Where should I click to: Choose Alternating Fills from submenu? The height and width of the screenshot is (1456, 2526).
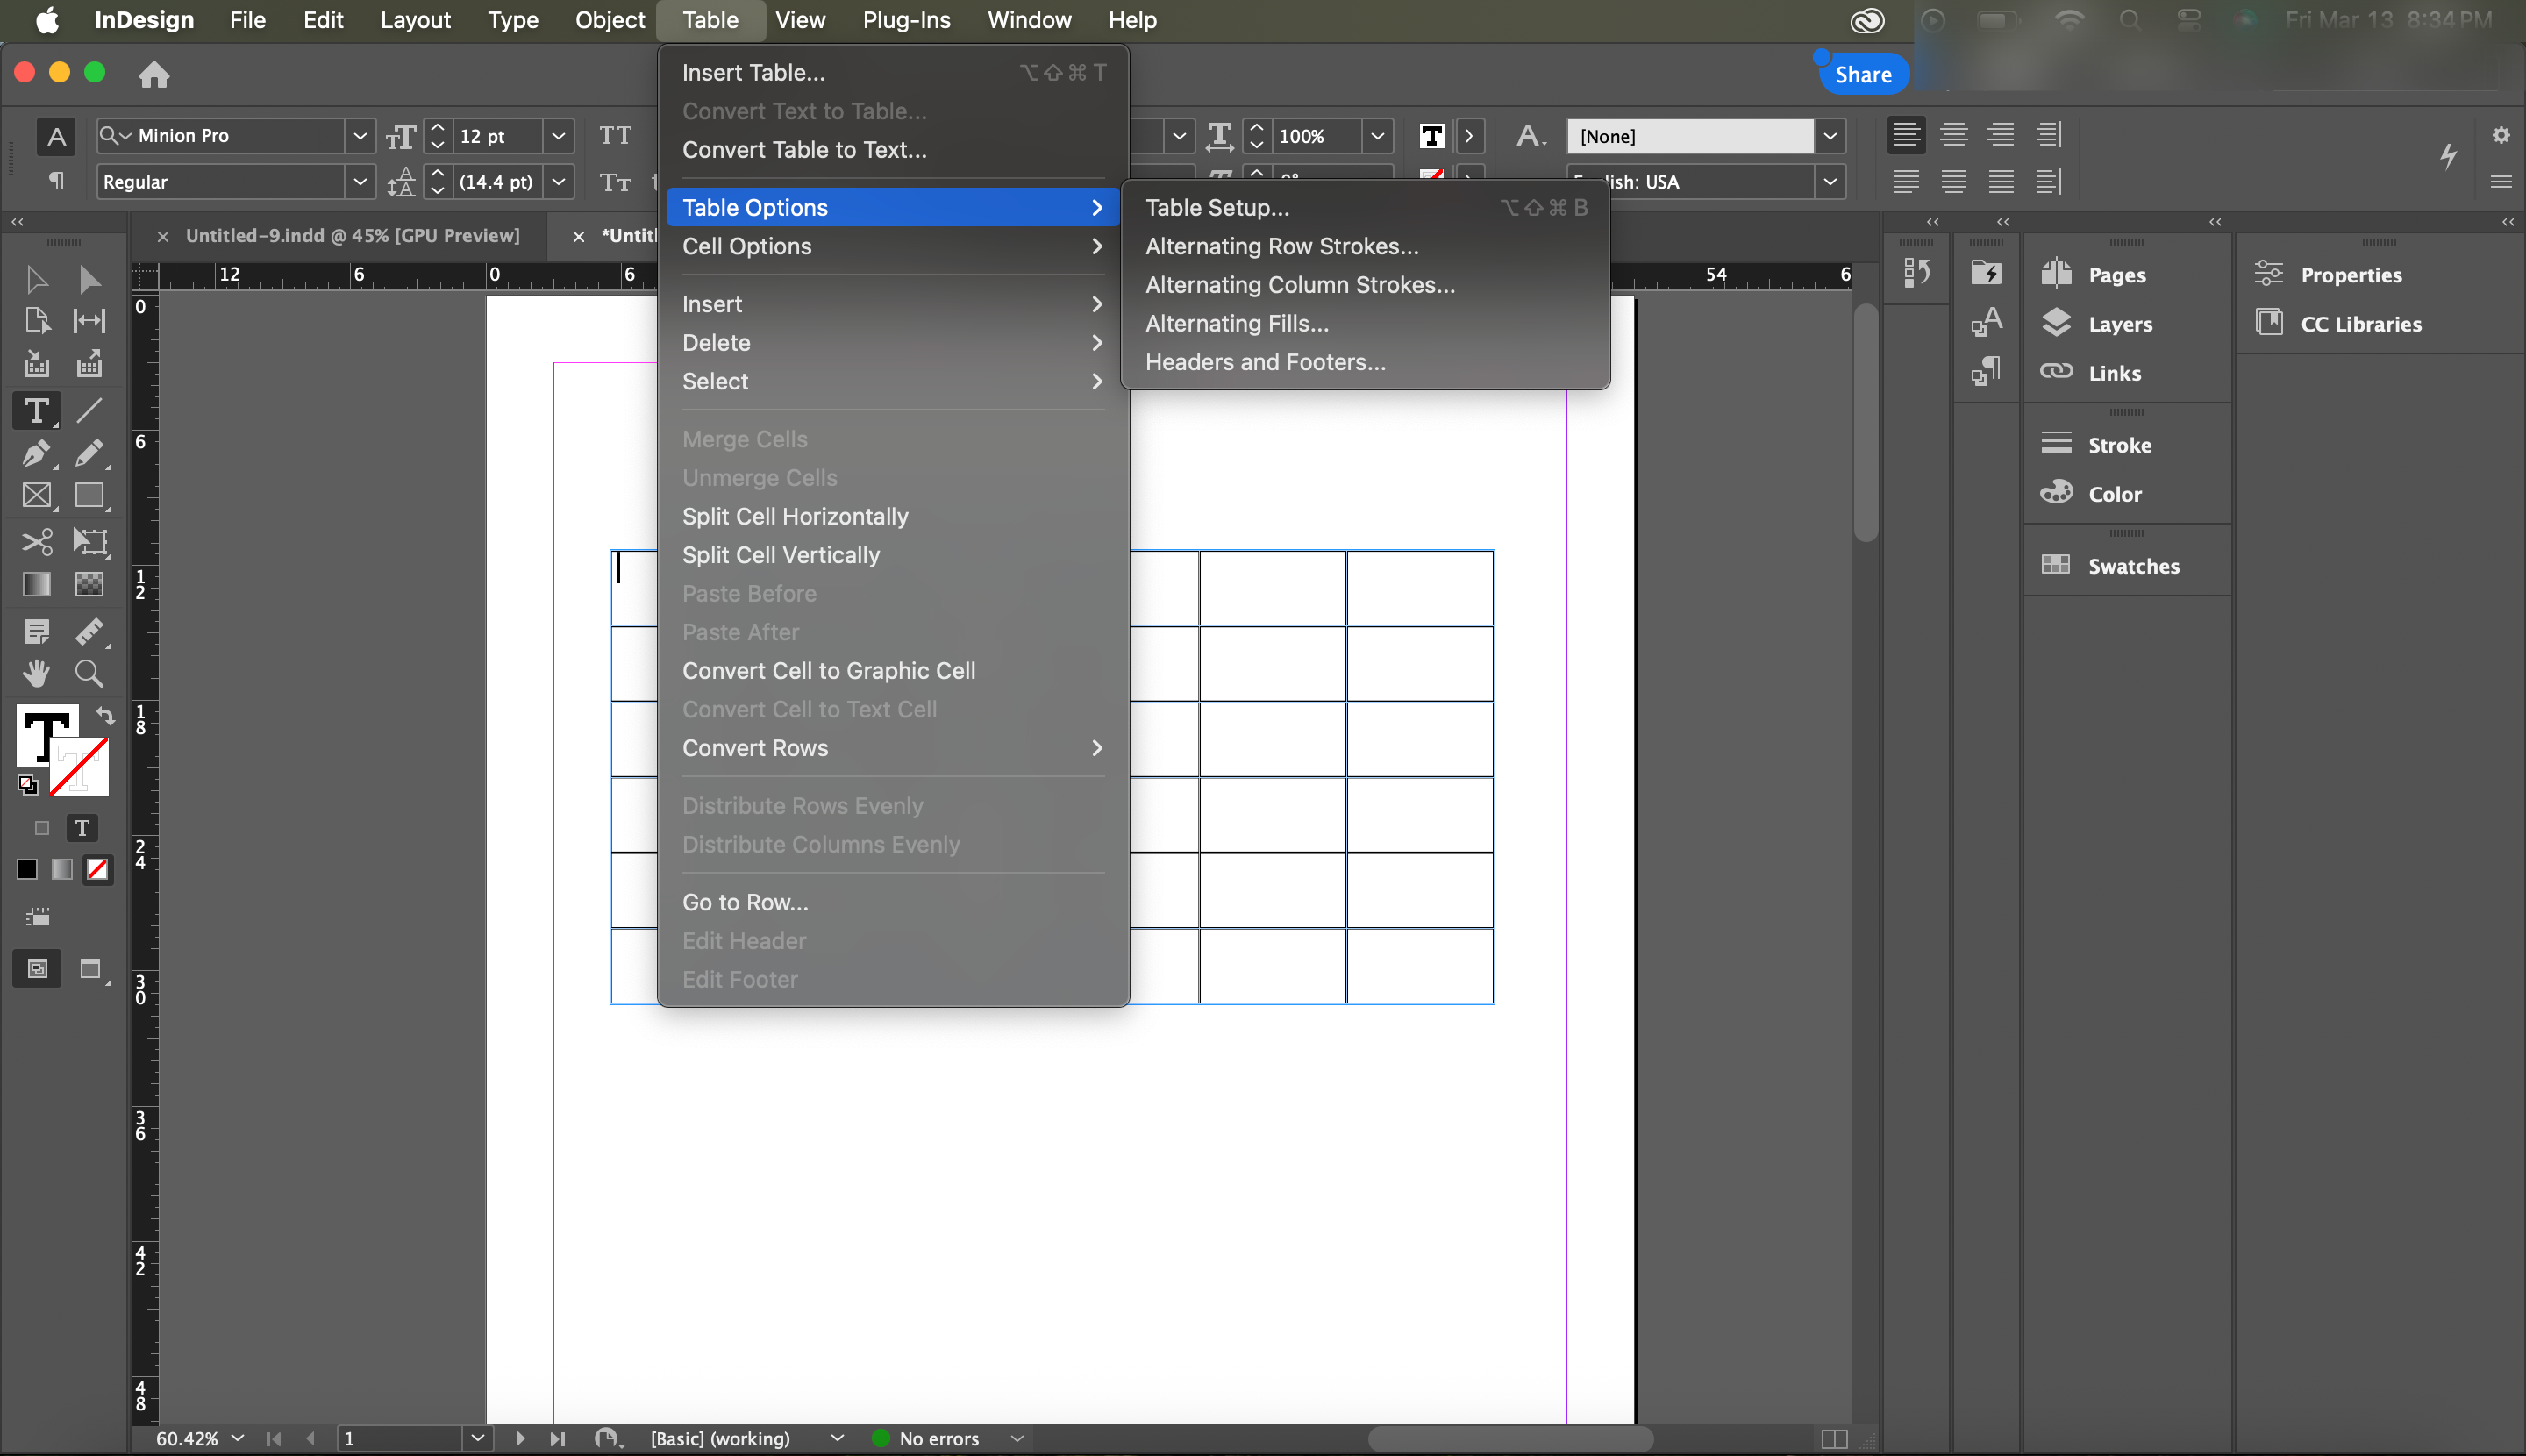[x=1236, y=323]
